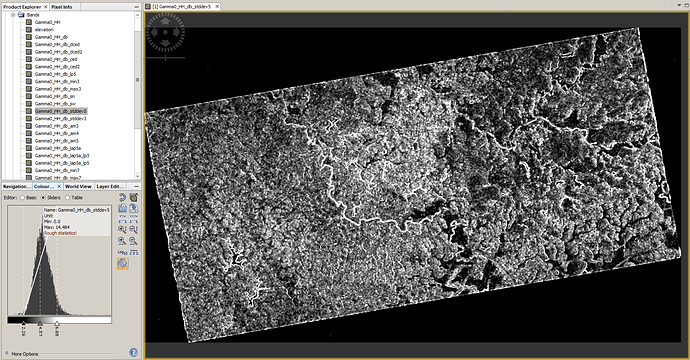
Task: Pan up with navigation compass control
Action: pos(165,20)
